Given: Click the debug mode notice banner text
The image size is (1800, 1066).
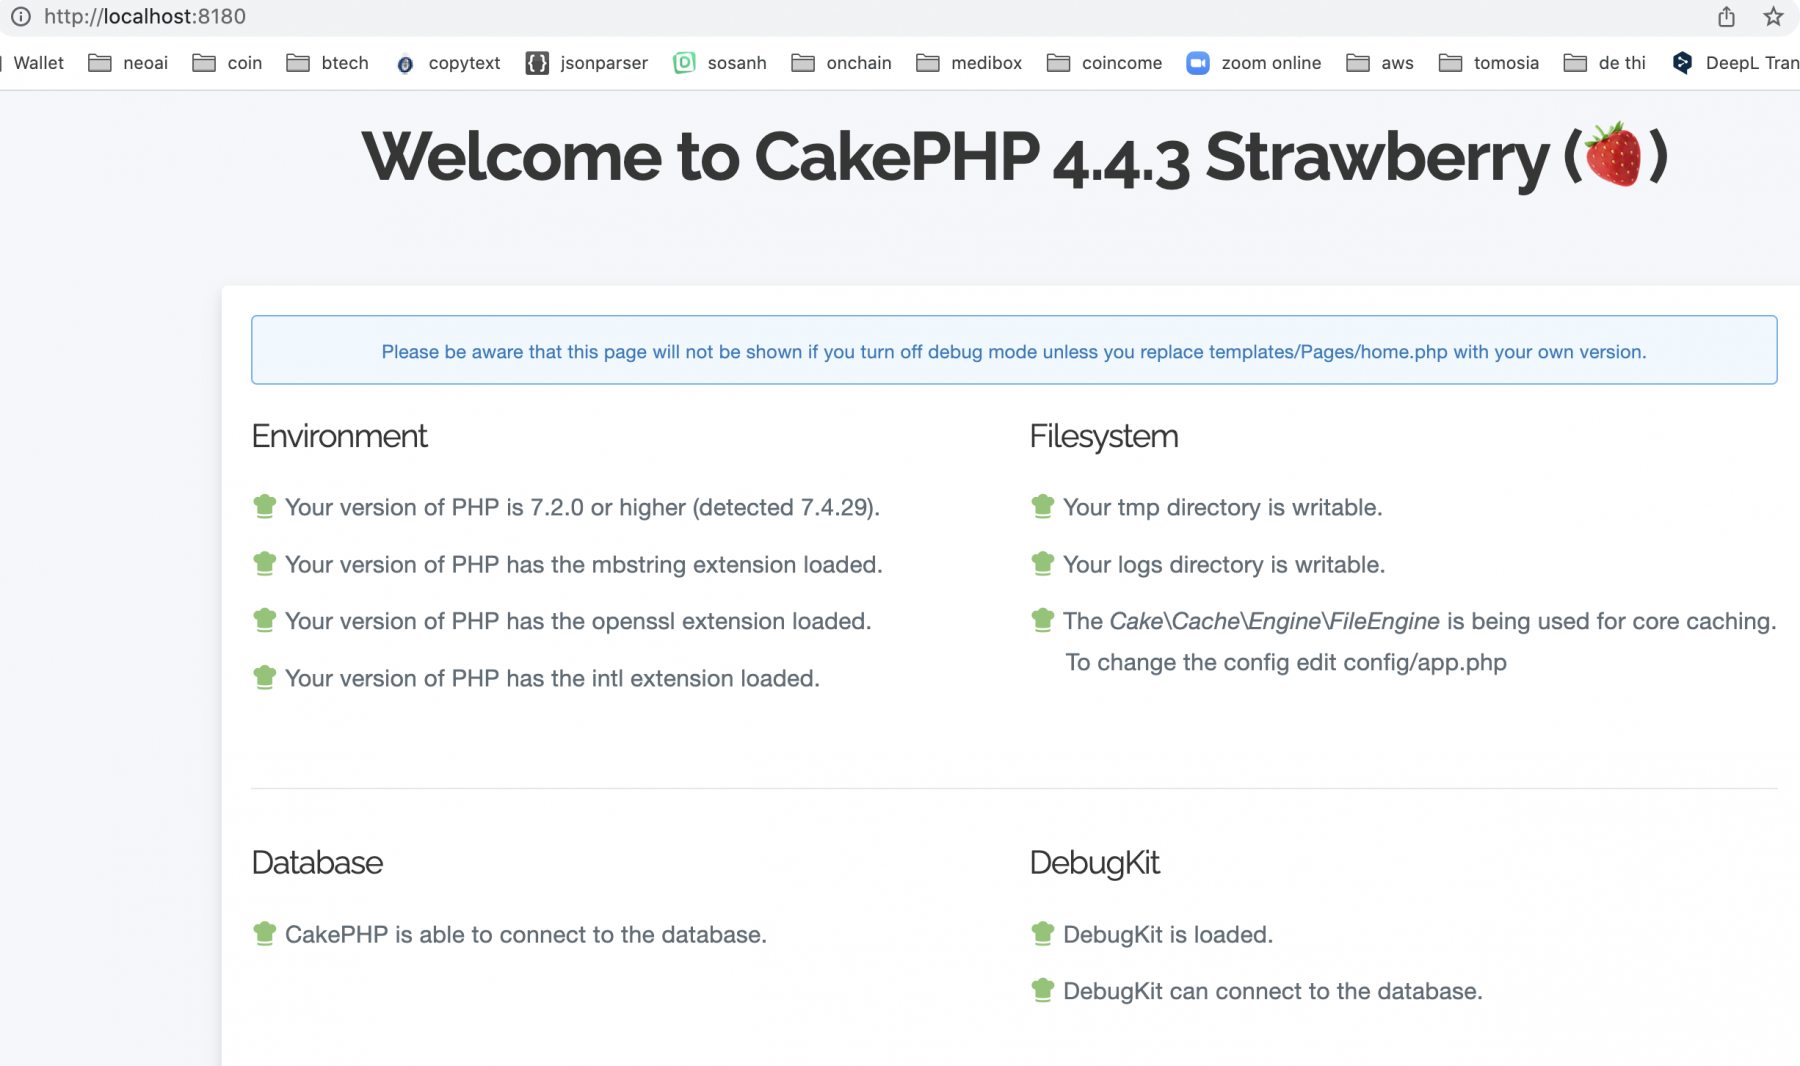Looking at the screenshot, I should (x=1013, y=352).
